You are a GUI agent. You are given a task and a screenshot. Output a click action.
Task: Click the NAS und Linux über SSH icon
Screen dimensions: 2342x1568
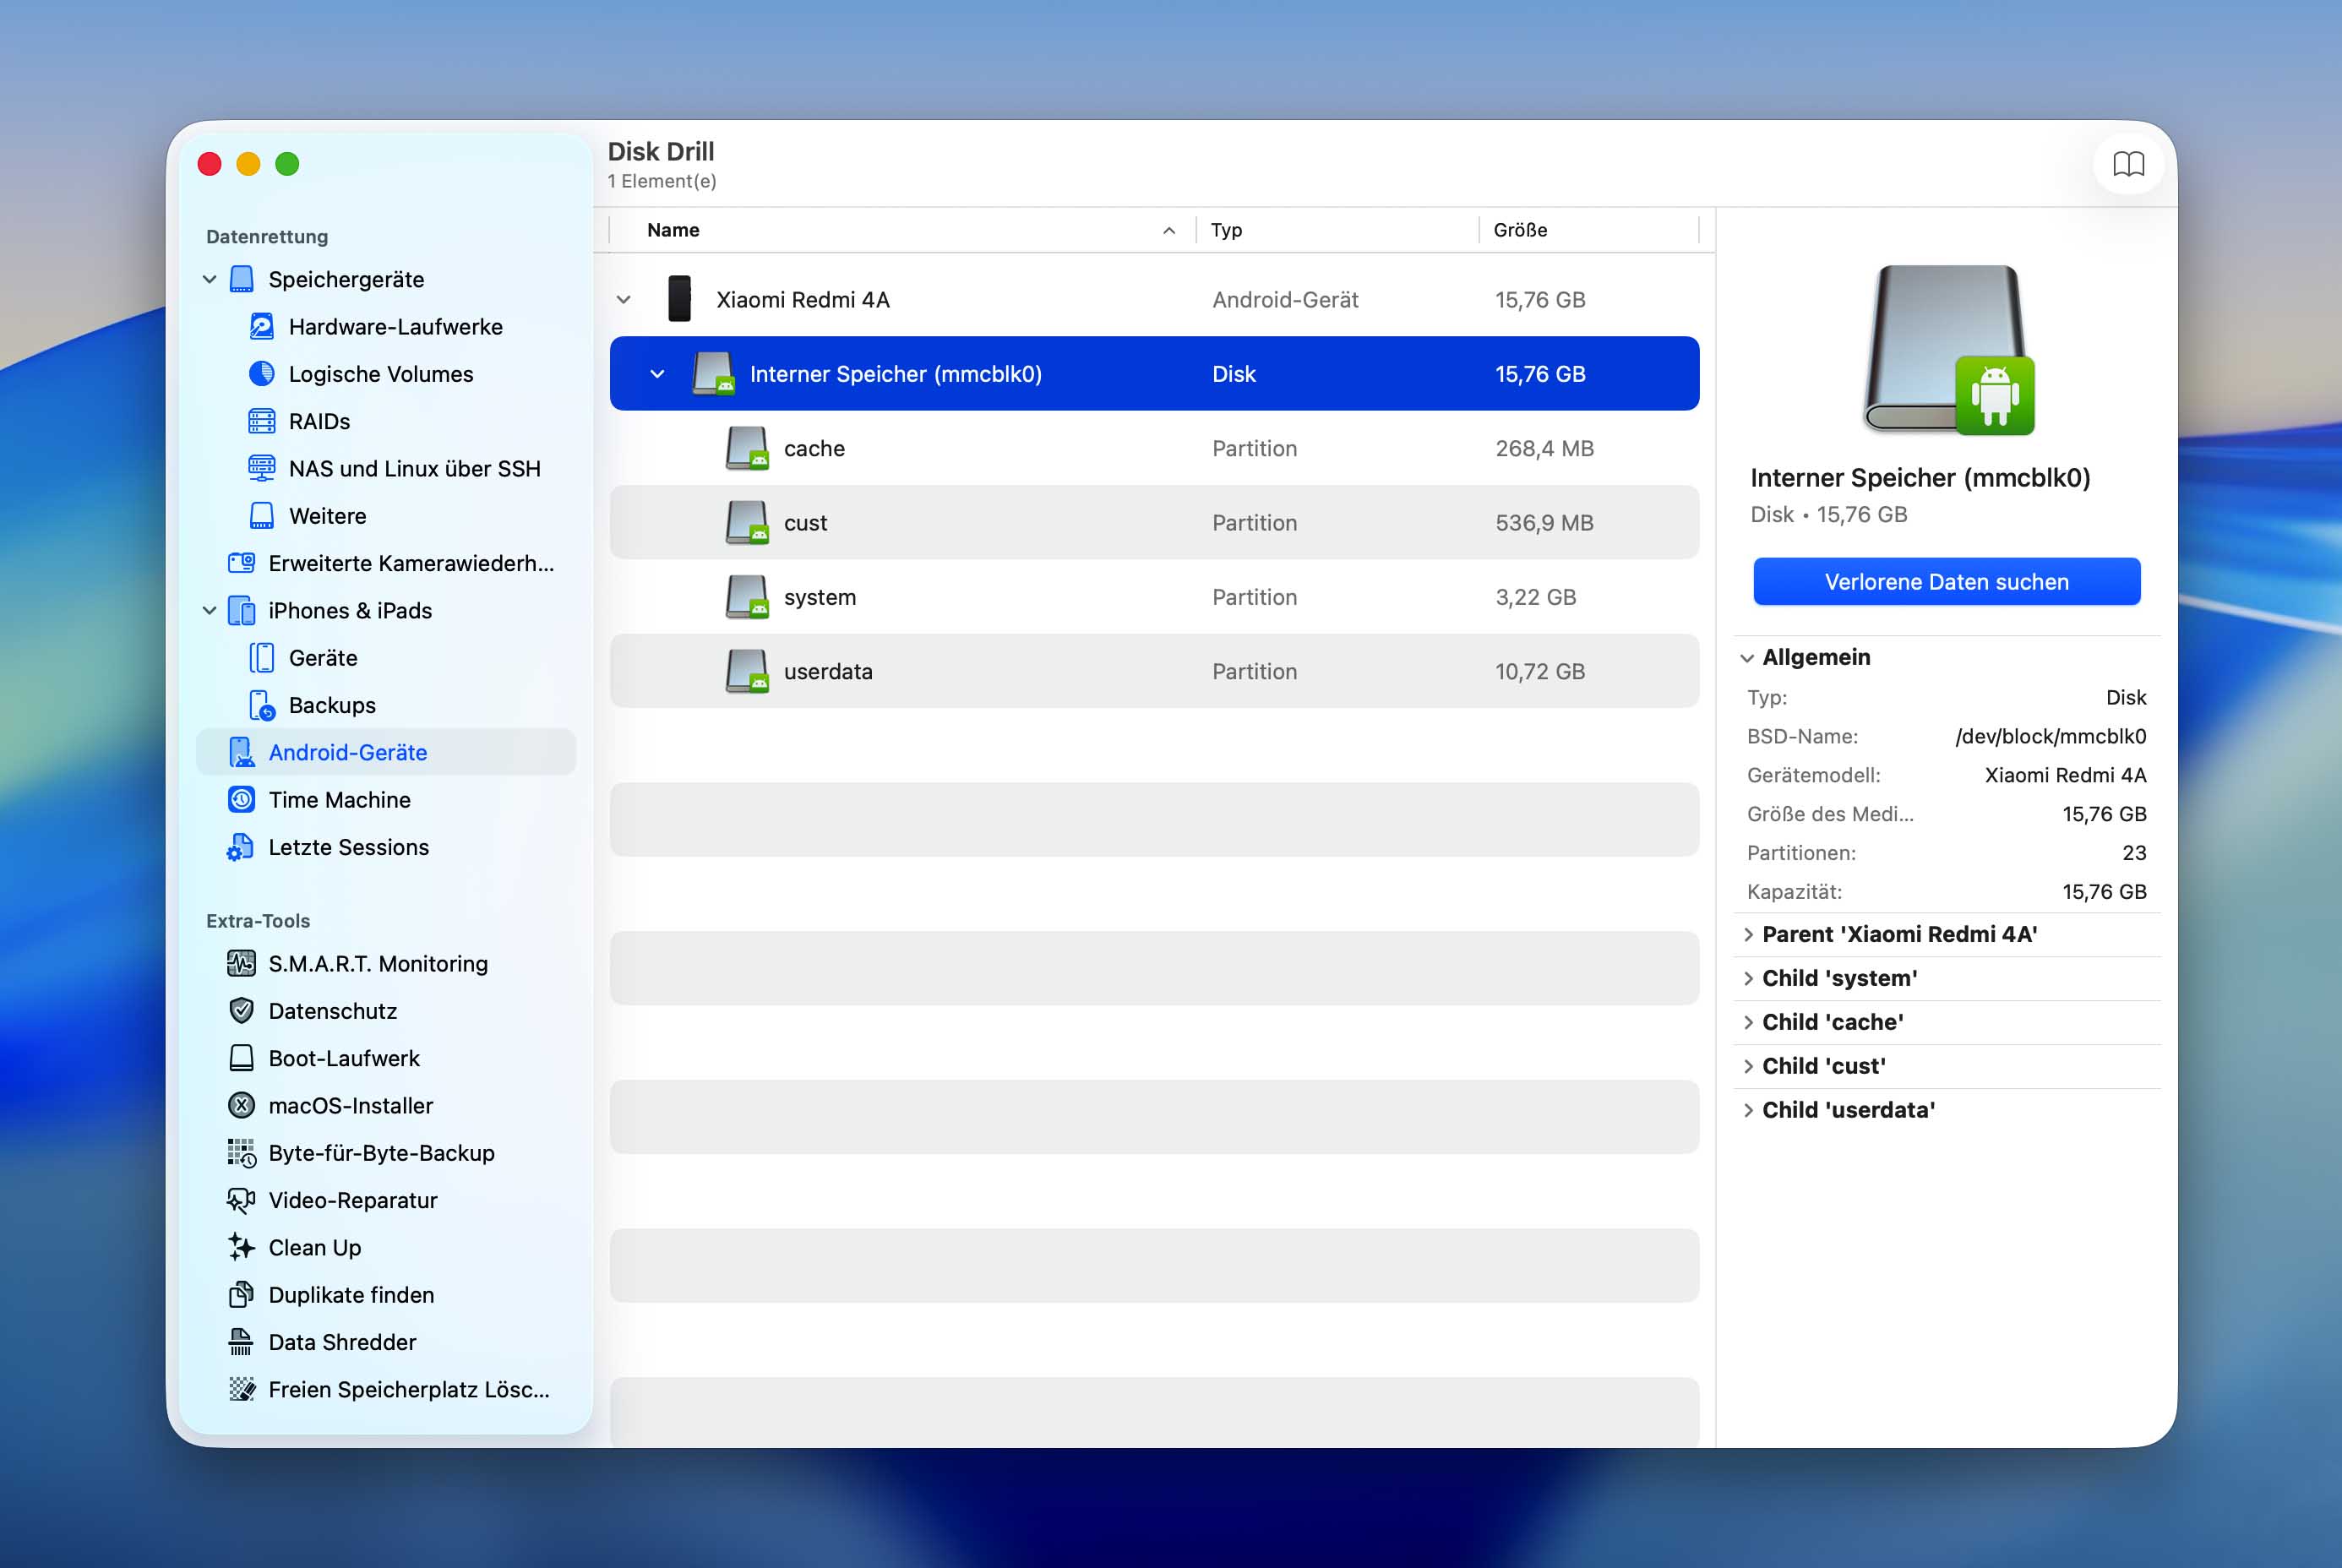coord(262,468)
